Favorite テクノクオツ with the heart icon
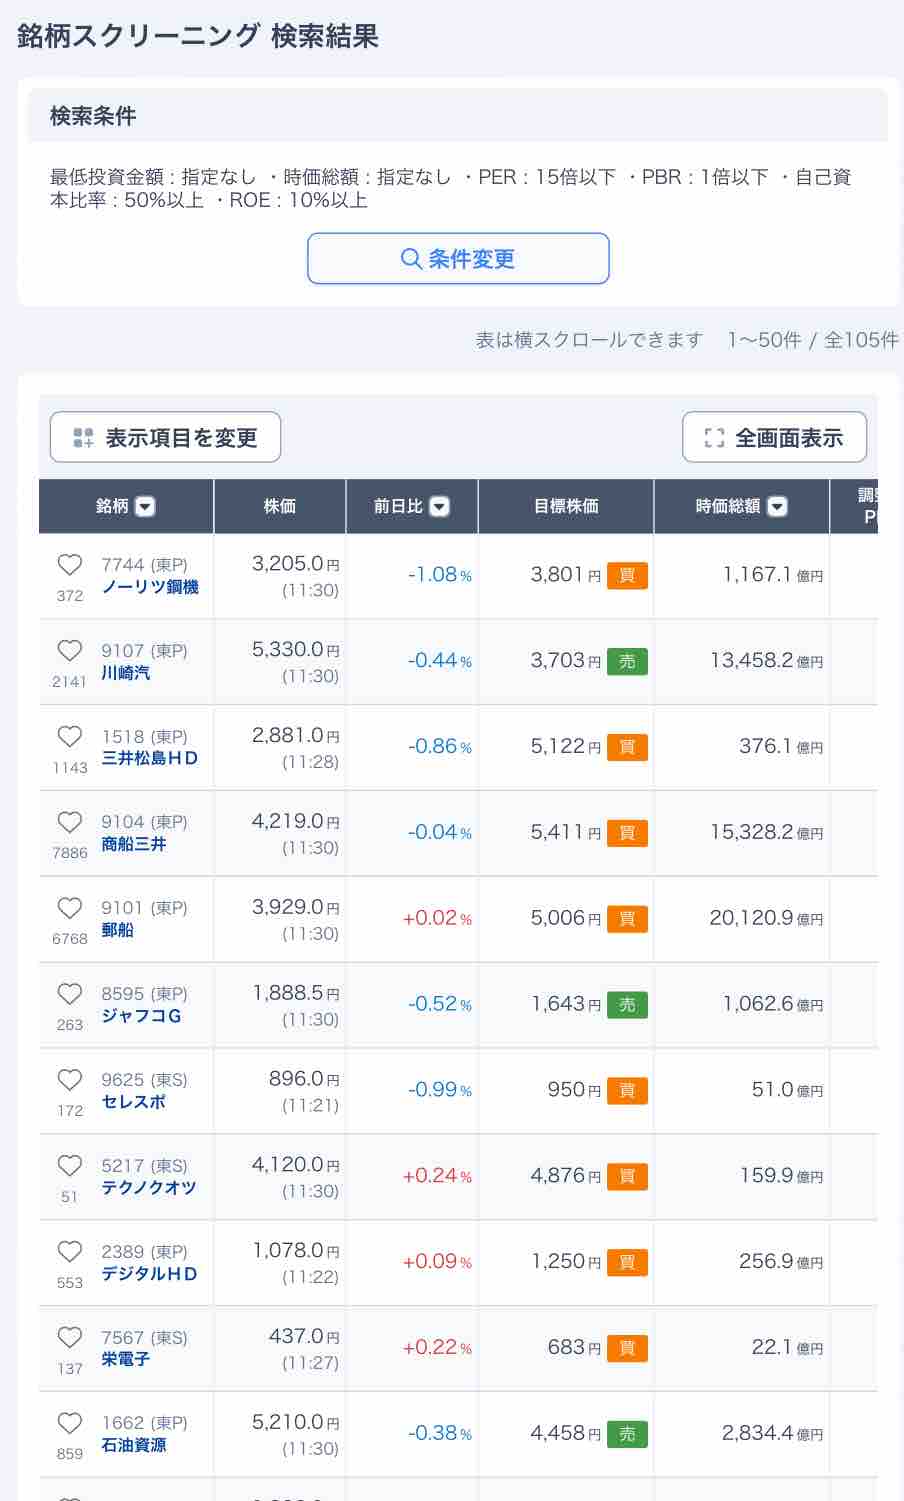904x1501 pixels. [x=70, y=1166]
